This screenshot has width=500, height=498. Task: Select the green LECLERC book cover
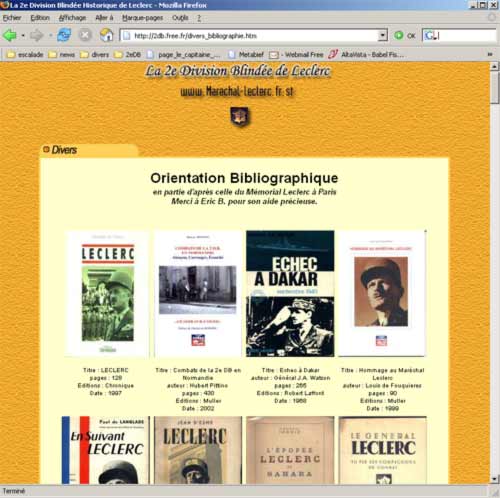point(108,294)
